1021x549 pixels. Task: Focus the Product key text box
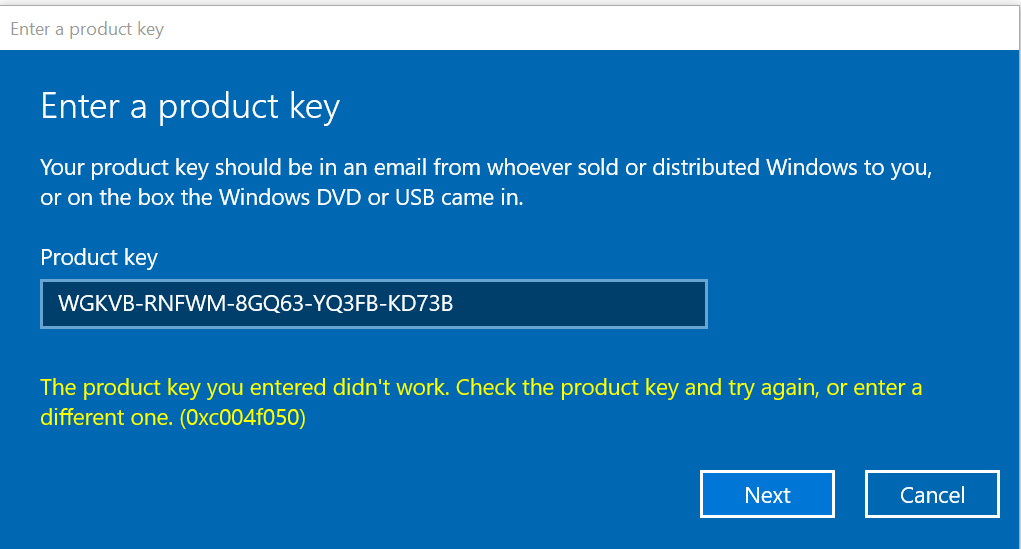point(374,304)
